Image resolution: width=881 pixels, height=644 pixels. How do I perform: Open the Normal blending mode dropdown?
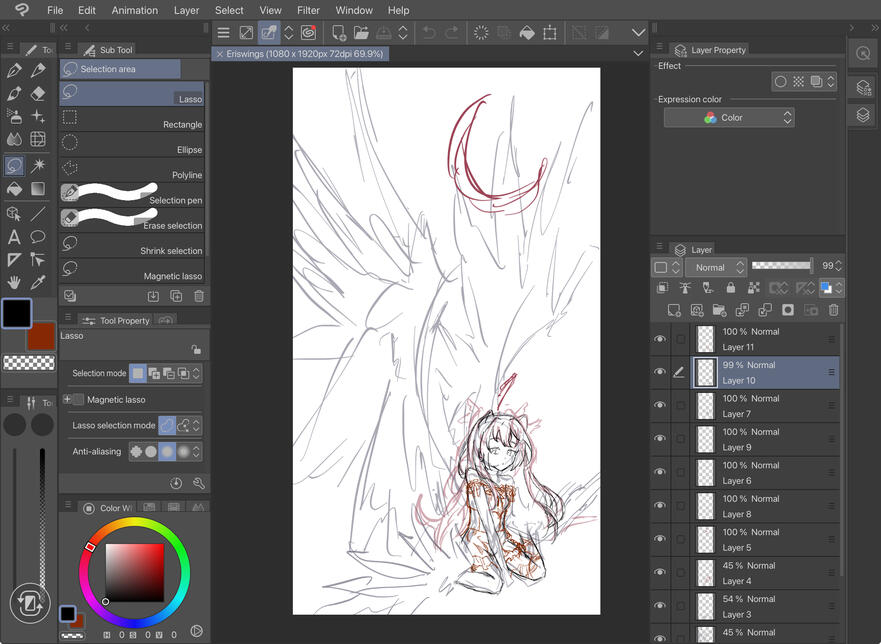[714, 267]
